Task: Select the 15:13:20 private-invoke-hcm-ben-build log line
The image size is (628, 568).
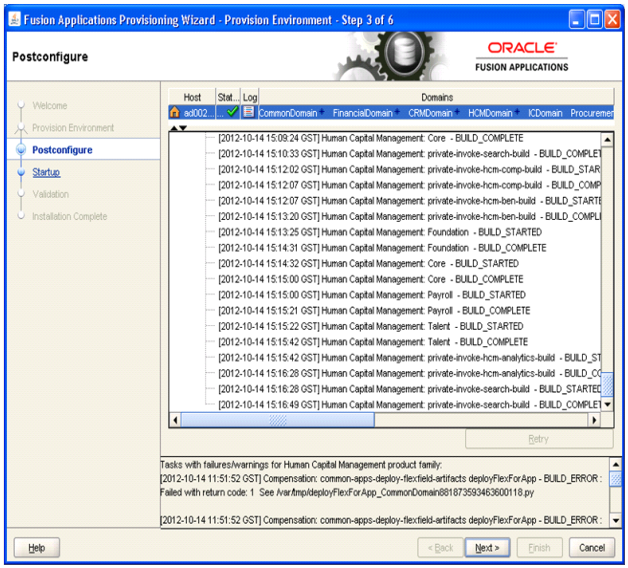Action: pyautogui.click(x=409, y=217)
